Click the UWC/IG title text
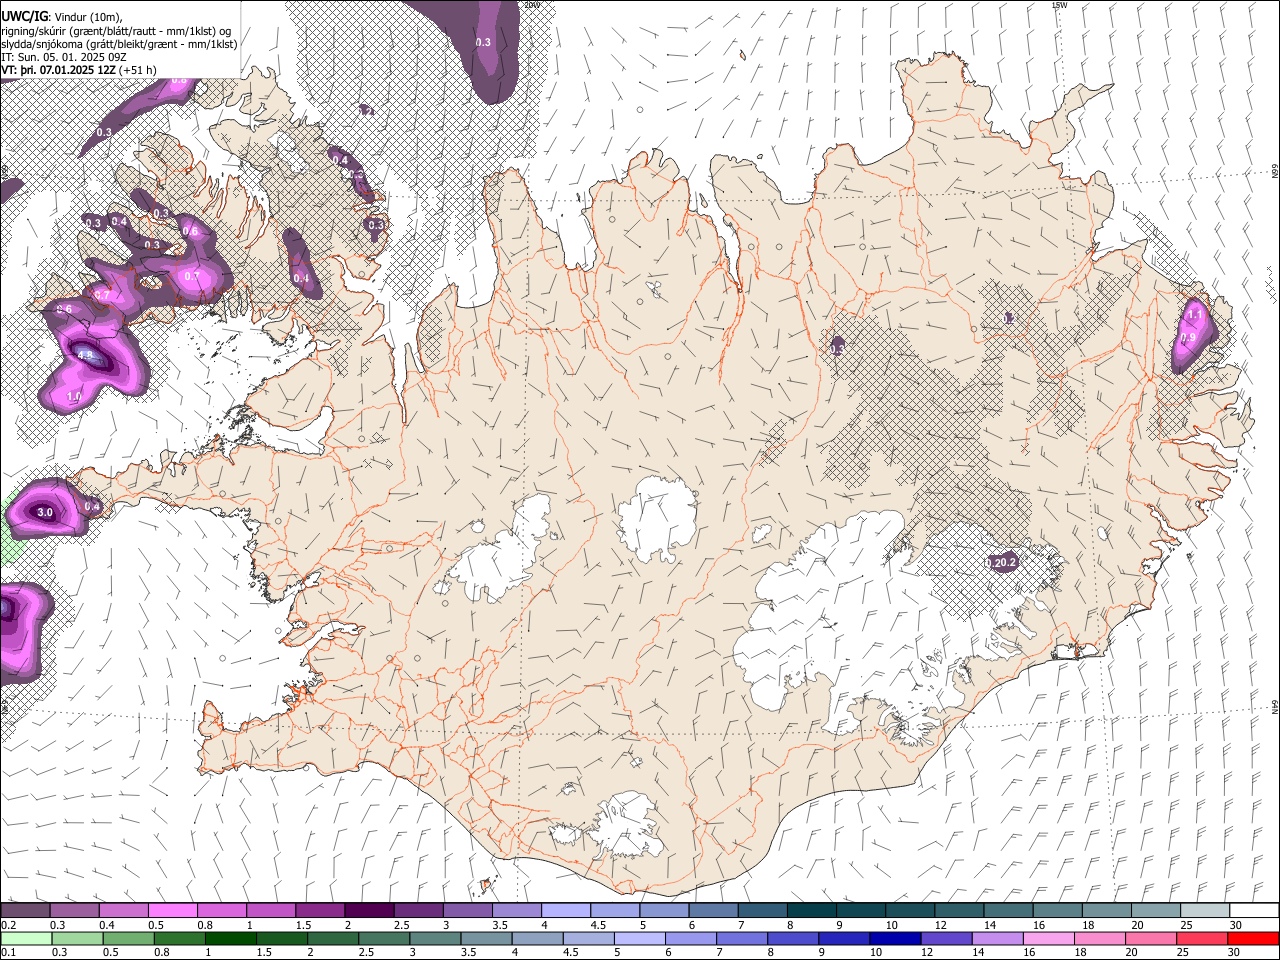Image resolution: width=1280 pixels, height=960 pixels. [x=24, y=15]
